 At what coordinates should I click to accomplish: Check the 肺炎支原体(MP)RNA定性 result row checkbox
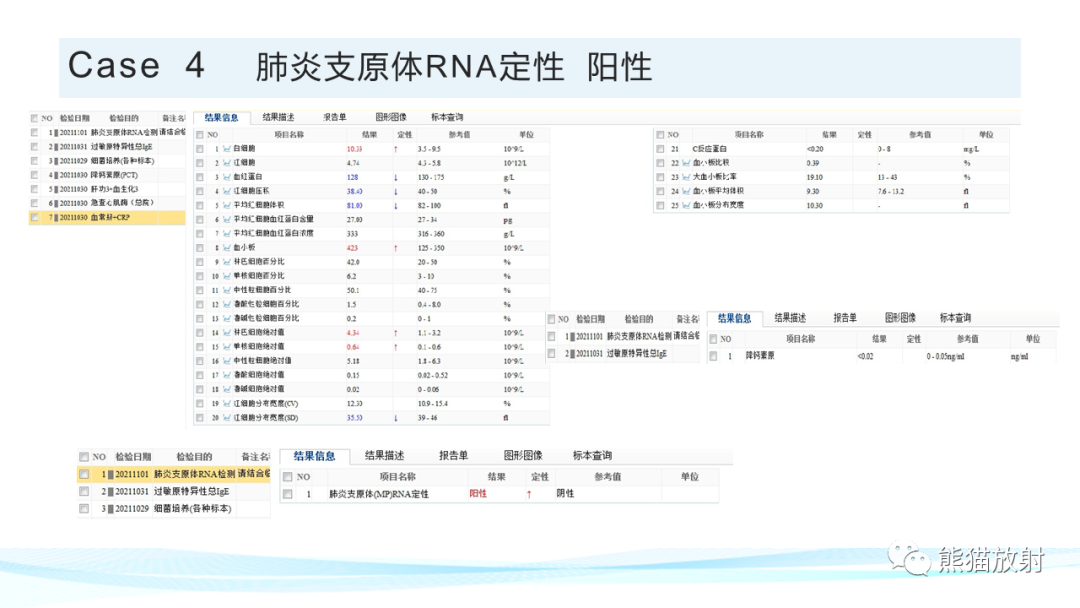[288, 494]
